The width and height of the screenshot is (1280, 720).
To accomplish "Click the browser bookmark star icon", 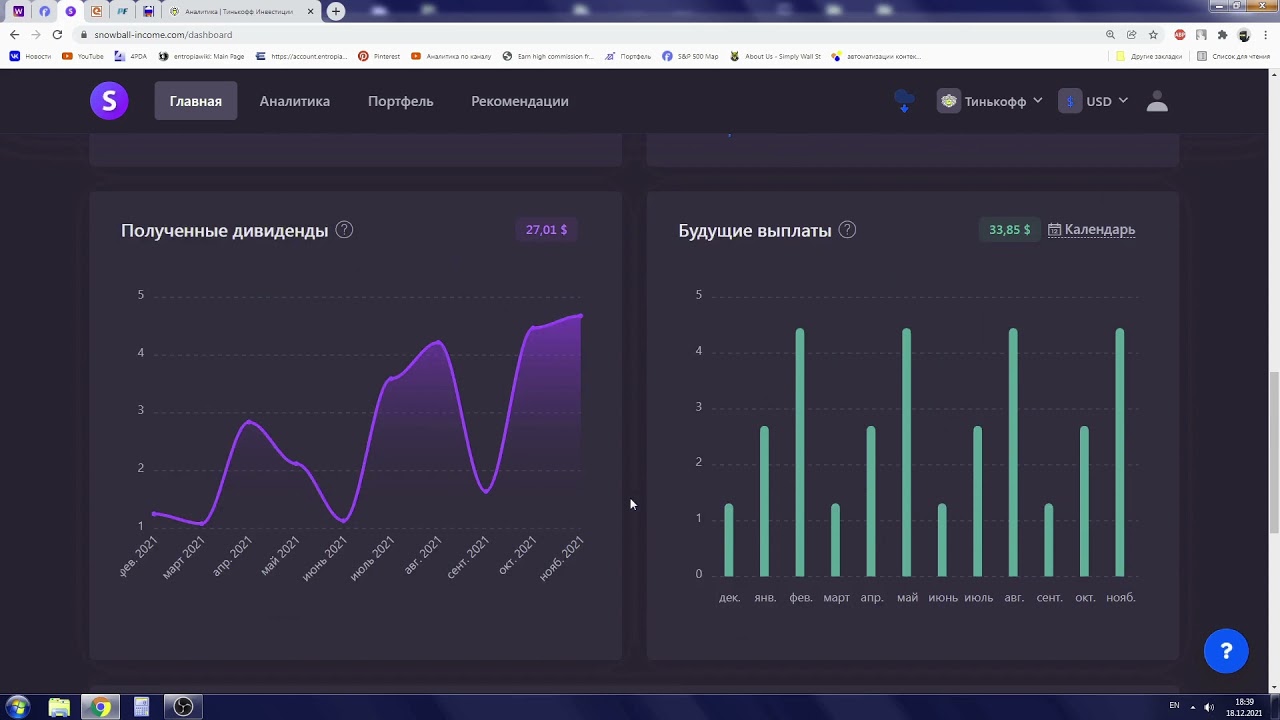I will point(1153,35).
